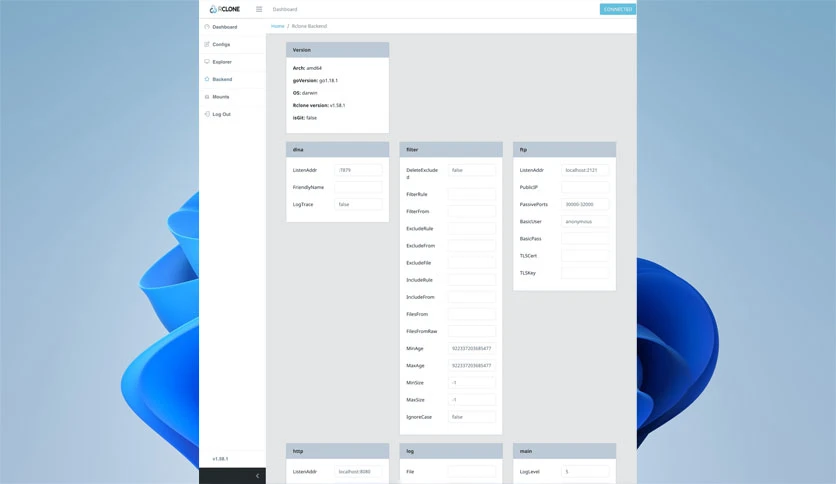This screenshot has width=836, height=484.
Task: Click the OS darwin line
Action: coord(305,93)
